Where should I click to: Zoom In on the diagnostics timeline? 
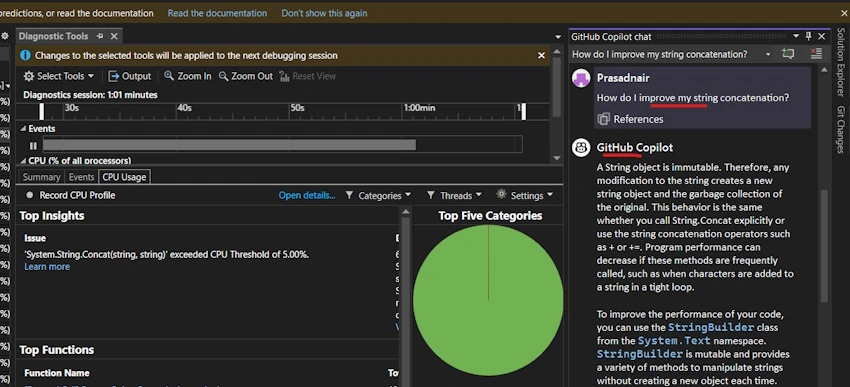coord(188,76)
